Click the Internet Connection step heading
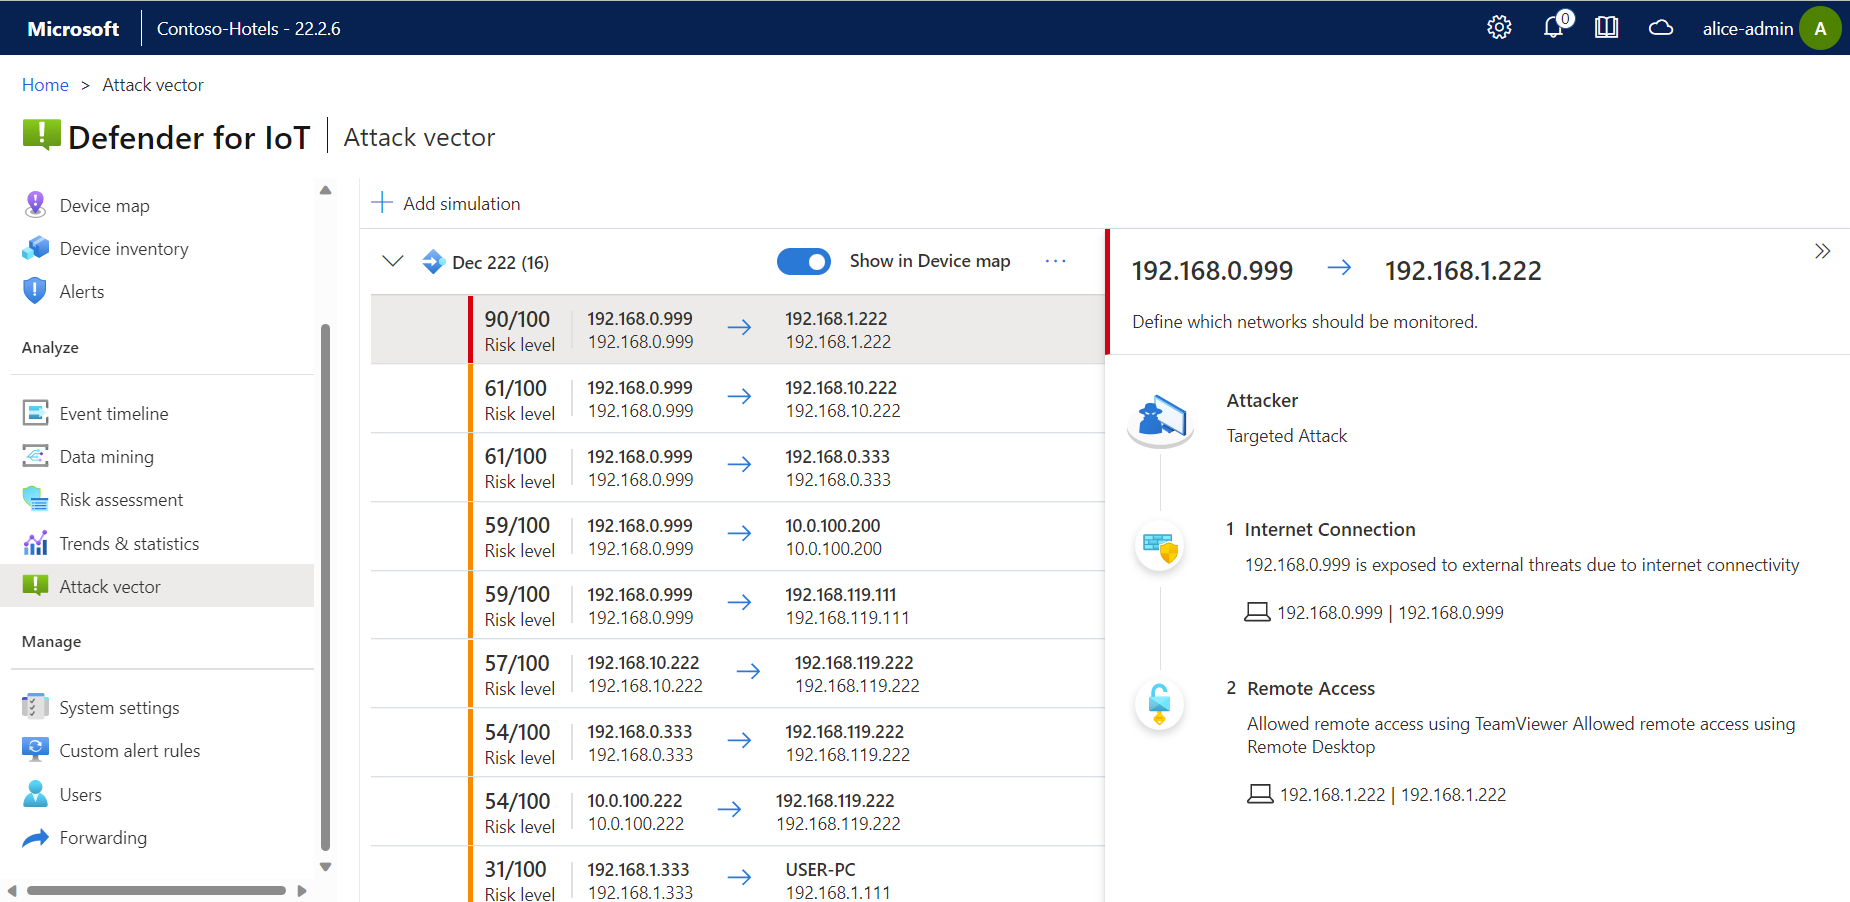Image resolution: width=1850 pixels, height=902 pixels. [1330, 529]
